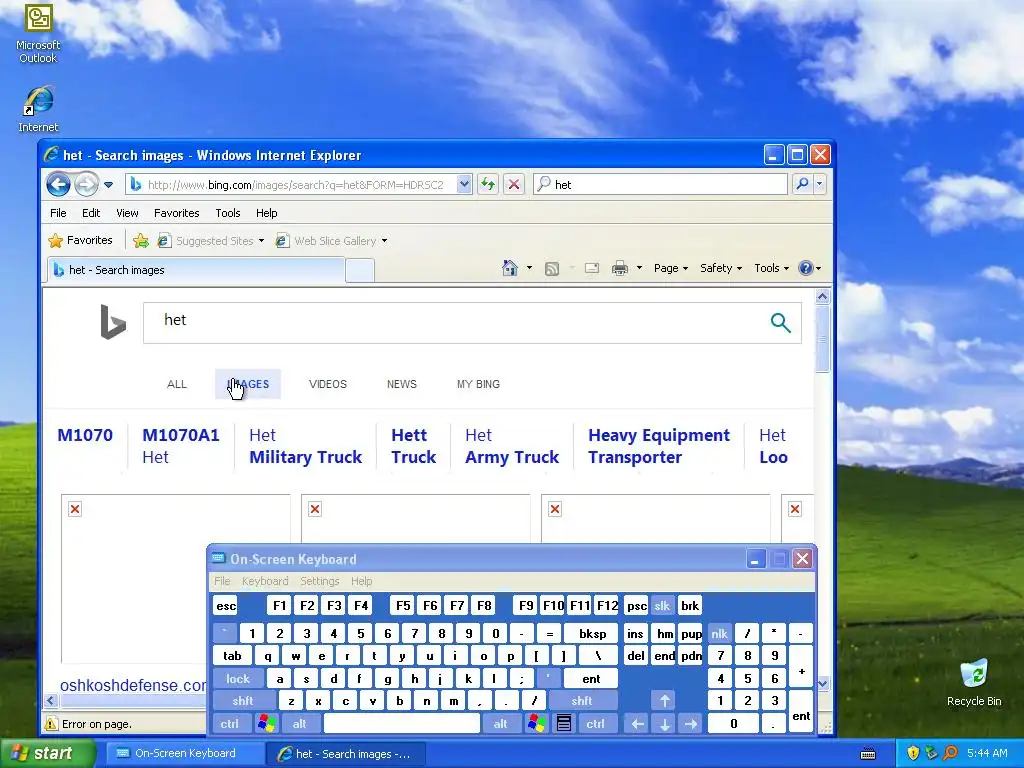This screenshot has height=768, width=1024.
Task: Click the browser Forward arrow button
Action: pos(86,185)
